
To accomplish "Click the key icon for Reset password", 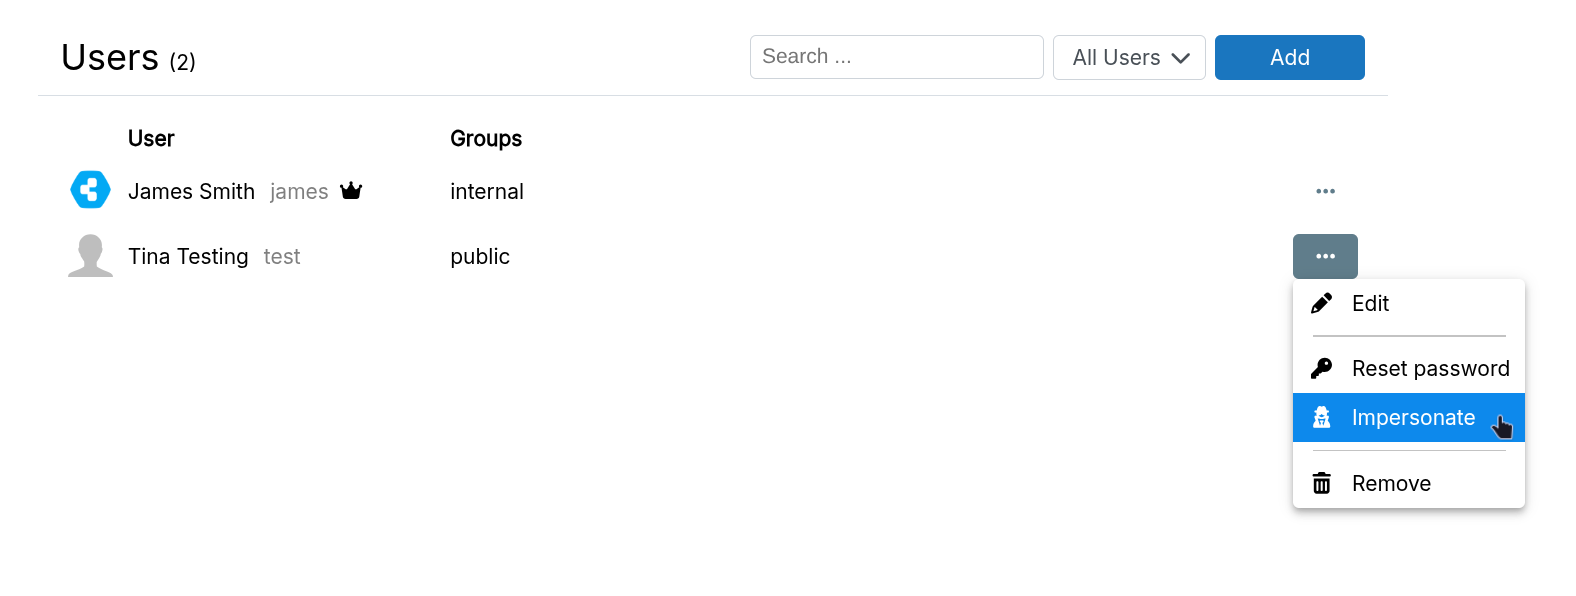I will [1321, 368].
